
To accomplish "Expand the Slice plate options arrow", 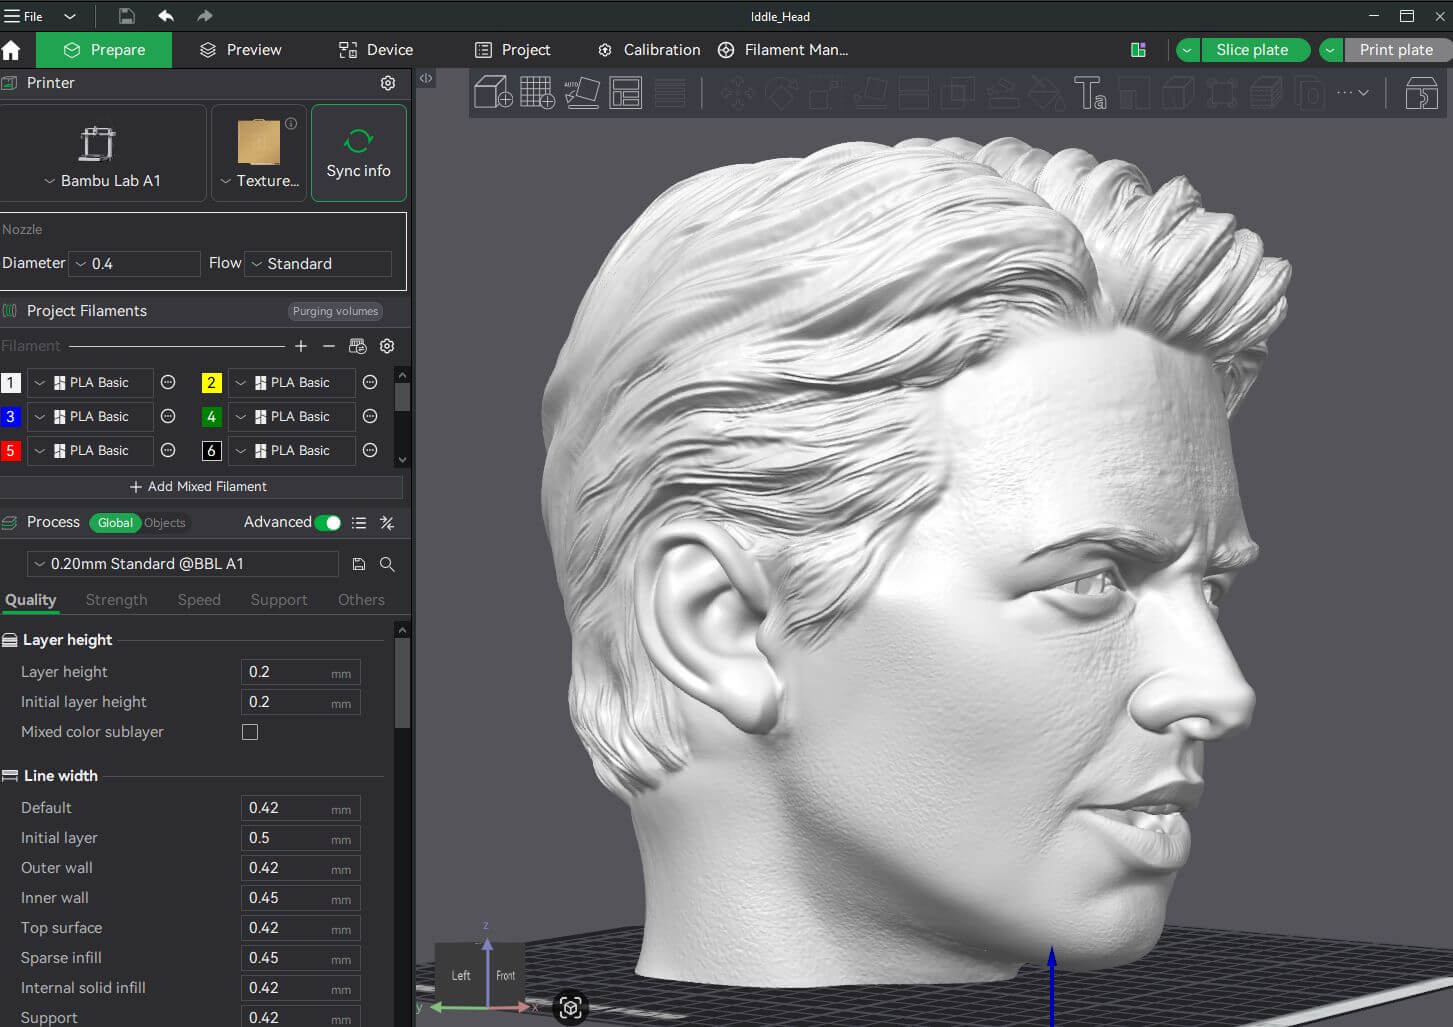I will coord(1187,50).
